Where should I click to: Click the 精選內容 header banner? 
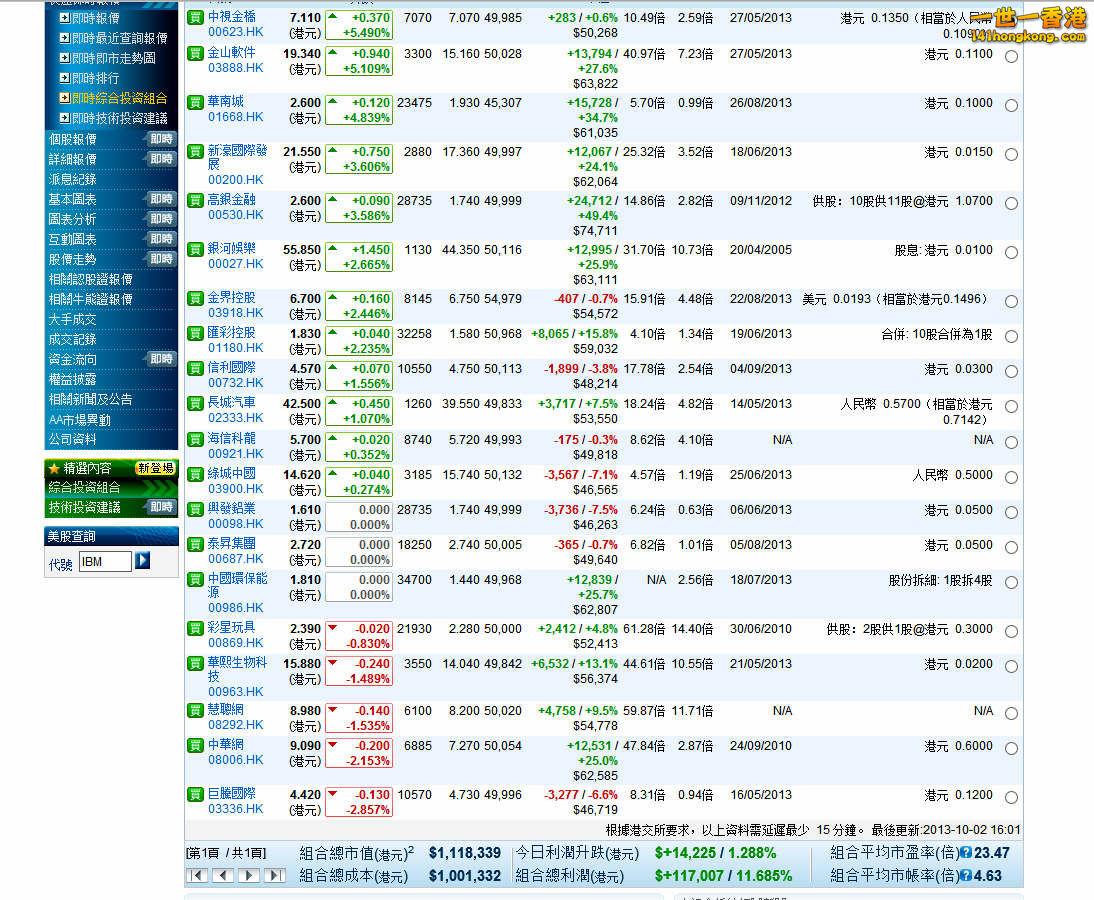111,467
